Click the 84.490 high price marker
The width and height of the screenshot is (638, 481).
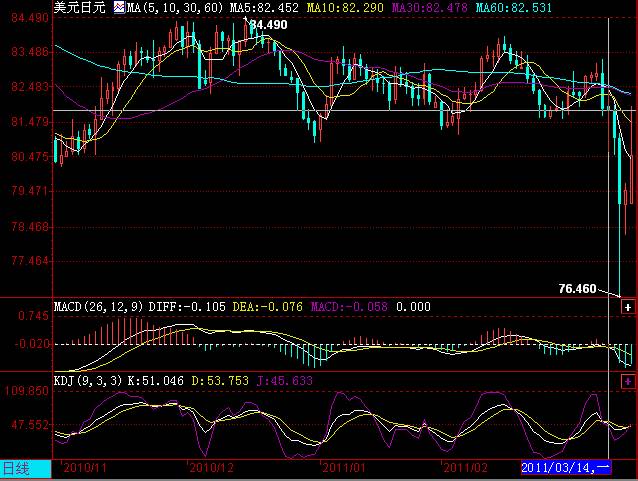pos(269,25)
